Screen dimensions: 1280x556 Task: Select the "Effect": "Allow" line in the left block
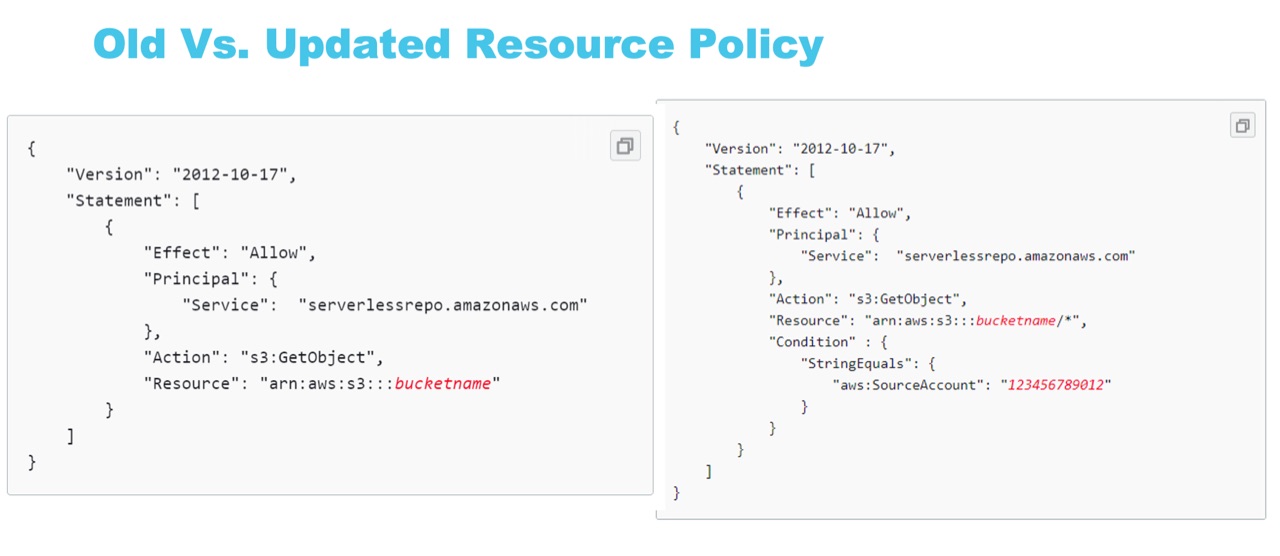point(230,252)
